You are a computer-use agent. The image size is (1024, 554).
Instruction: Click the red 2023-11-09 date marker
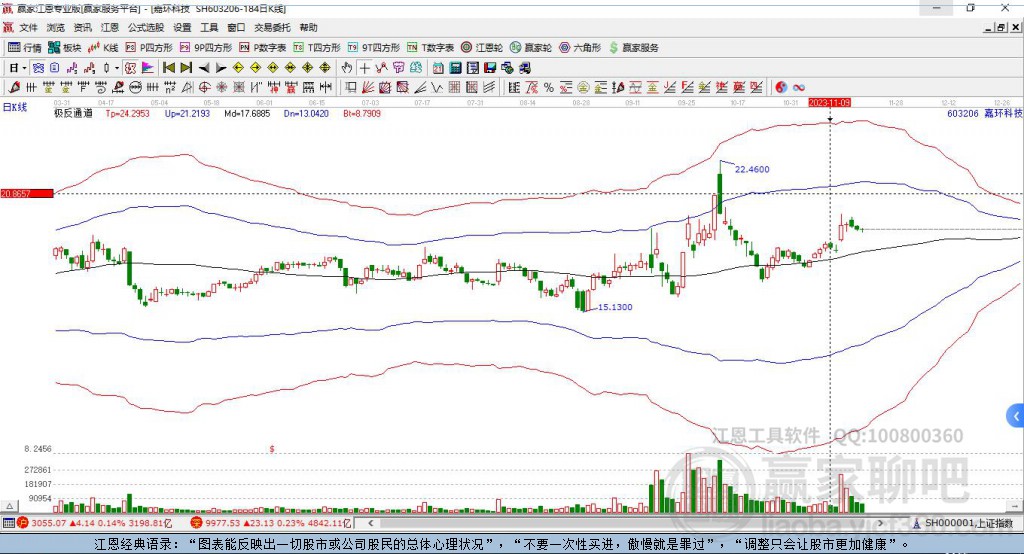(x=829, y=103)
